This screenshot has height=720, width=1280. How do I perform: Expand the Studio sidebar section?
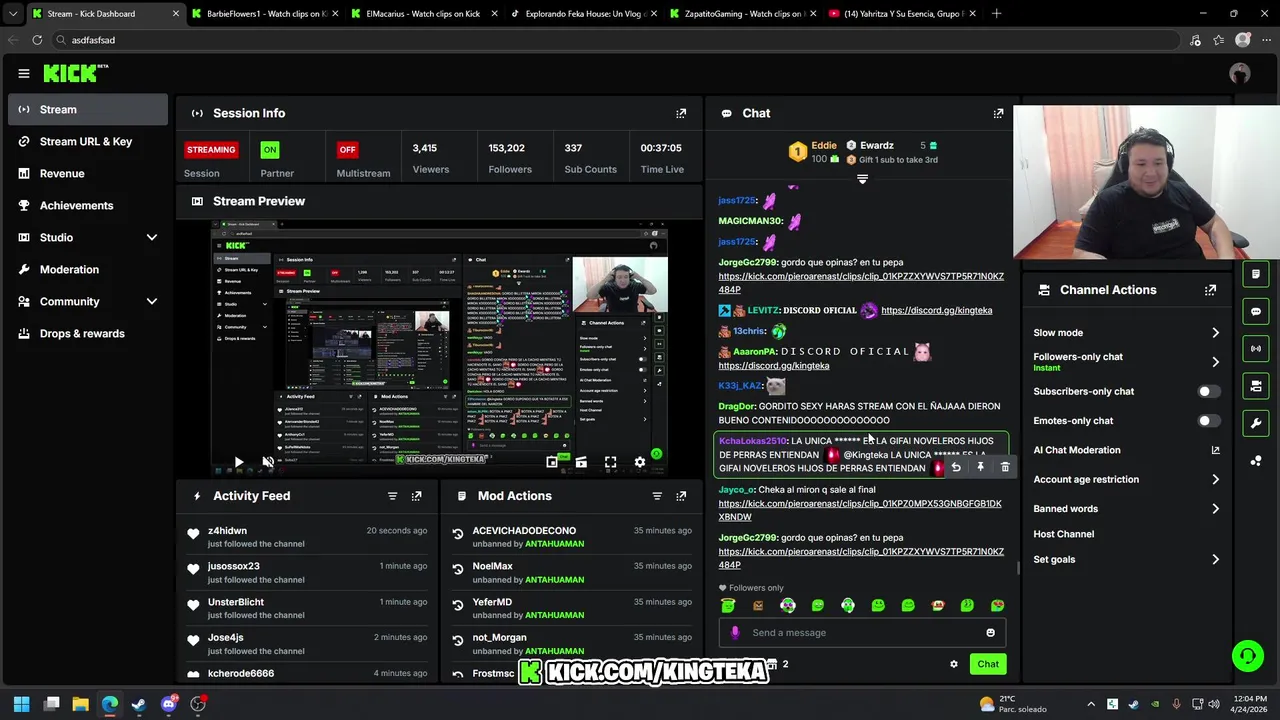click(x=152, y=237)
